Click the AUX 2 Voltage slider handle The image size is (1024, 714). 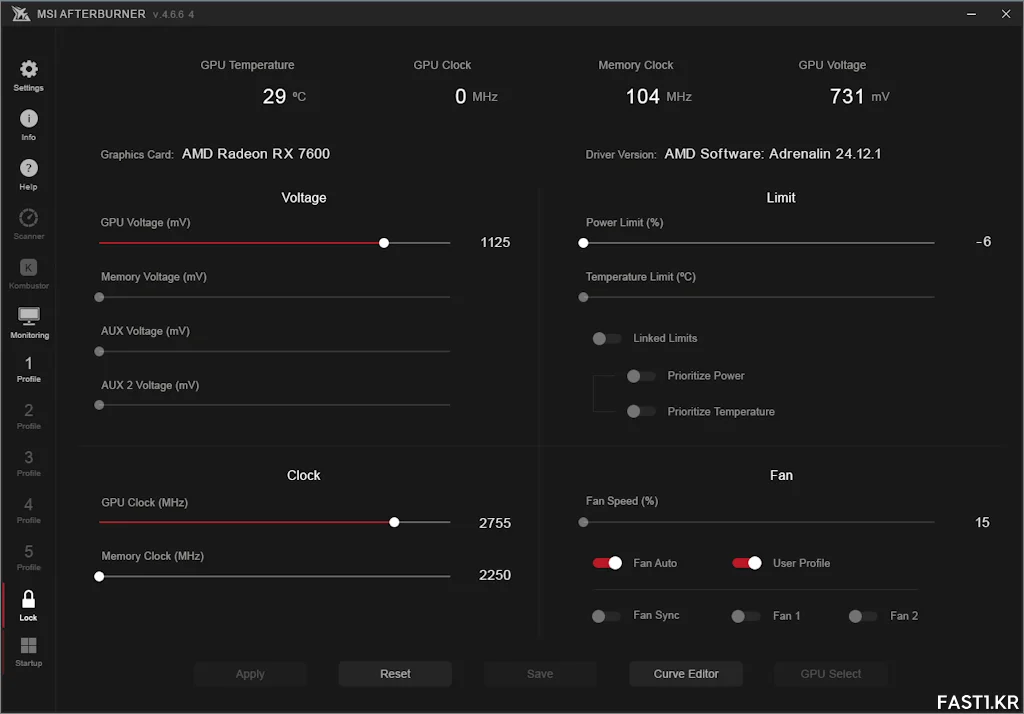(99, 405)
